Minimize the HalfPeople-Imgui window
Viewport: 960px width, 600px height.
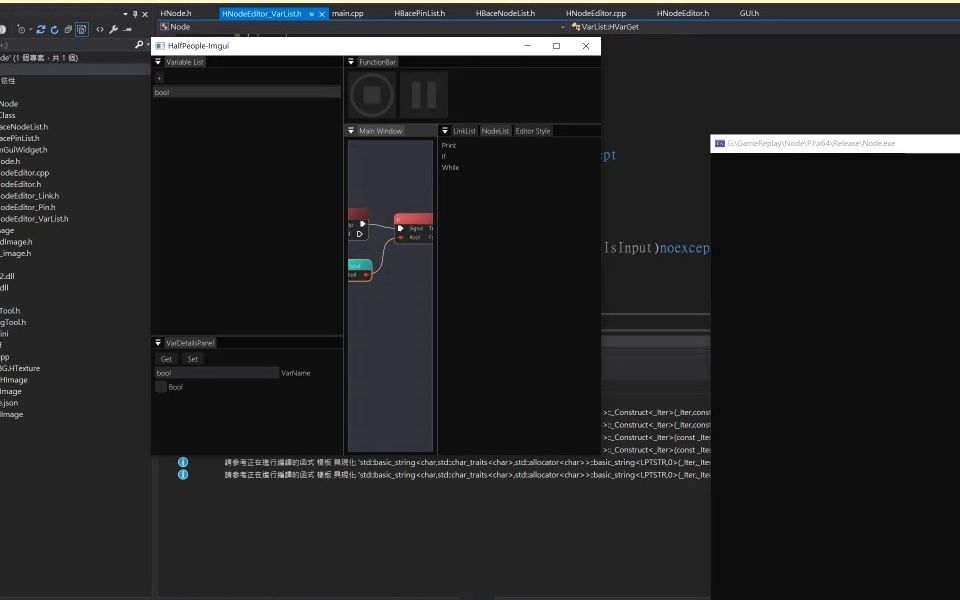pyautogui.click(x=527, y=46)
